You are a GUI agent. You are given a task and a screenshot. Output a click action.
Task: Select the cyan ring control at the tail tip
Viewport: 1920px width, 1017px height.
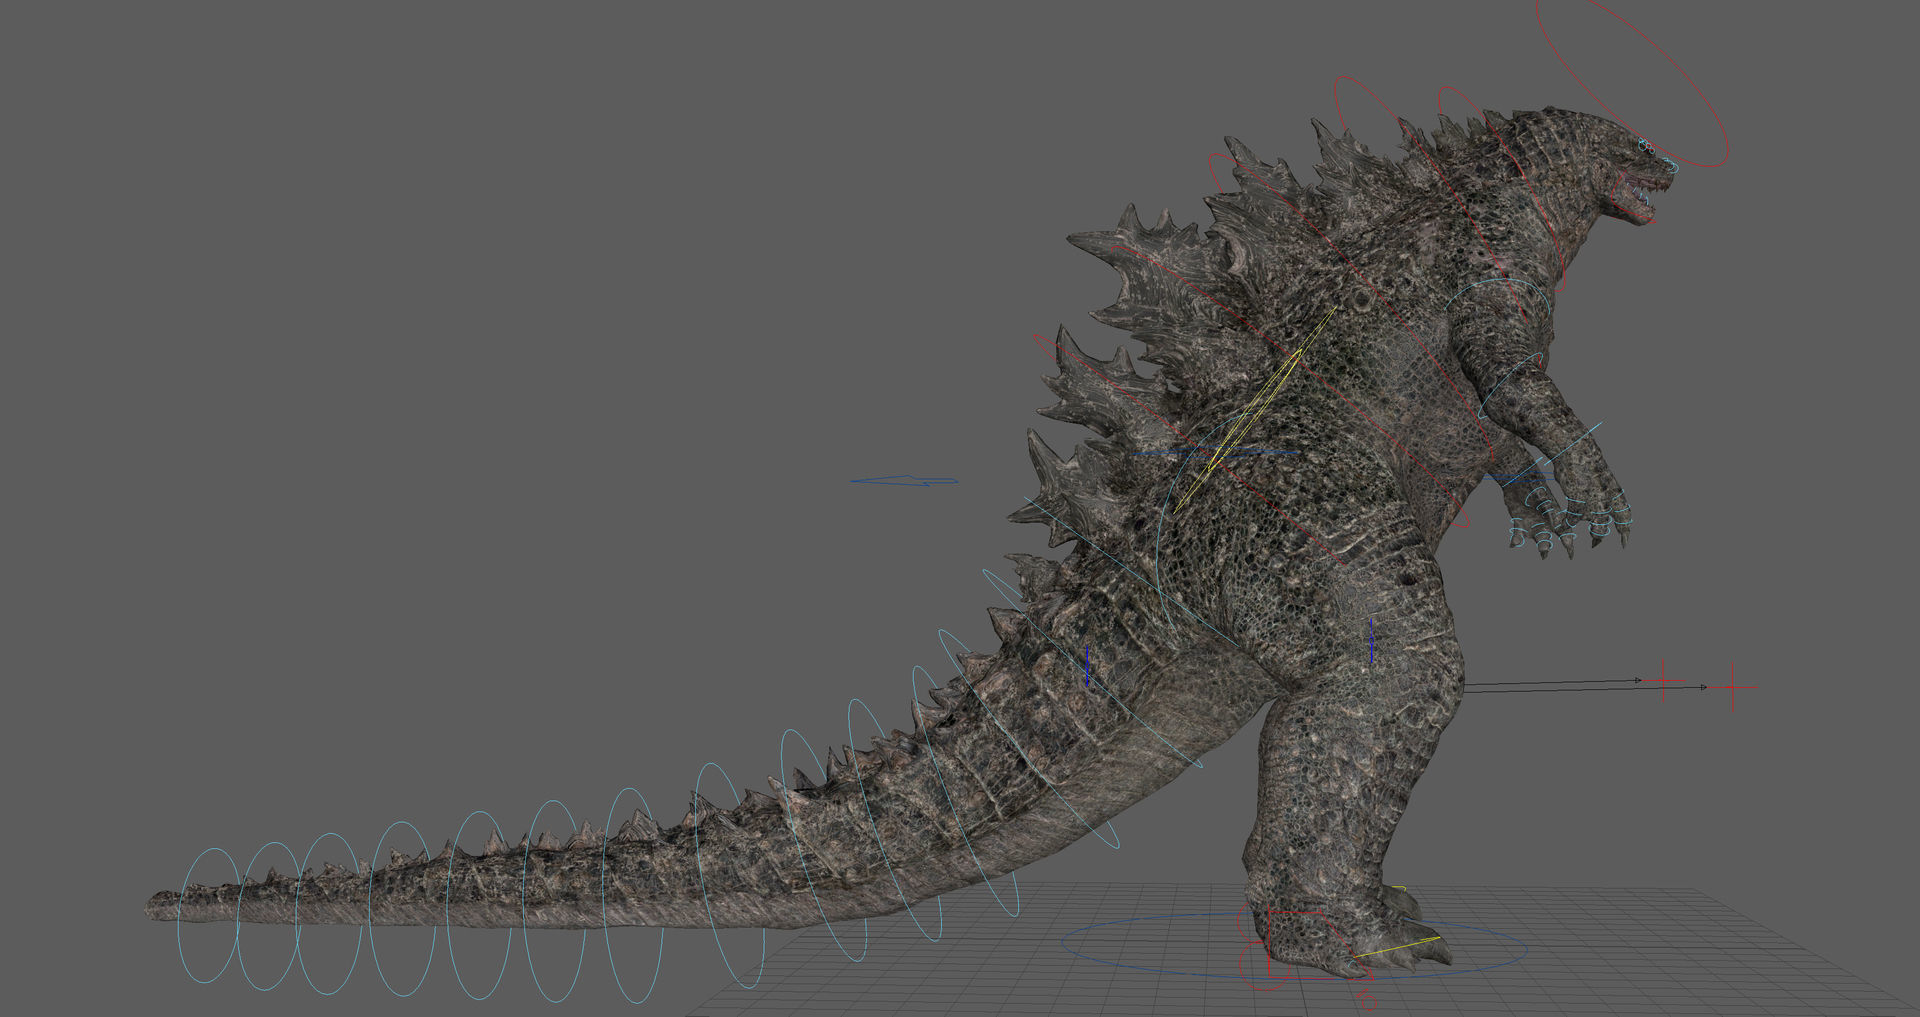(208, 914)
